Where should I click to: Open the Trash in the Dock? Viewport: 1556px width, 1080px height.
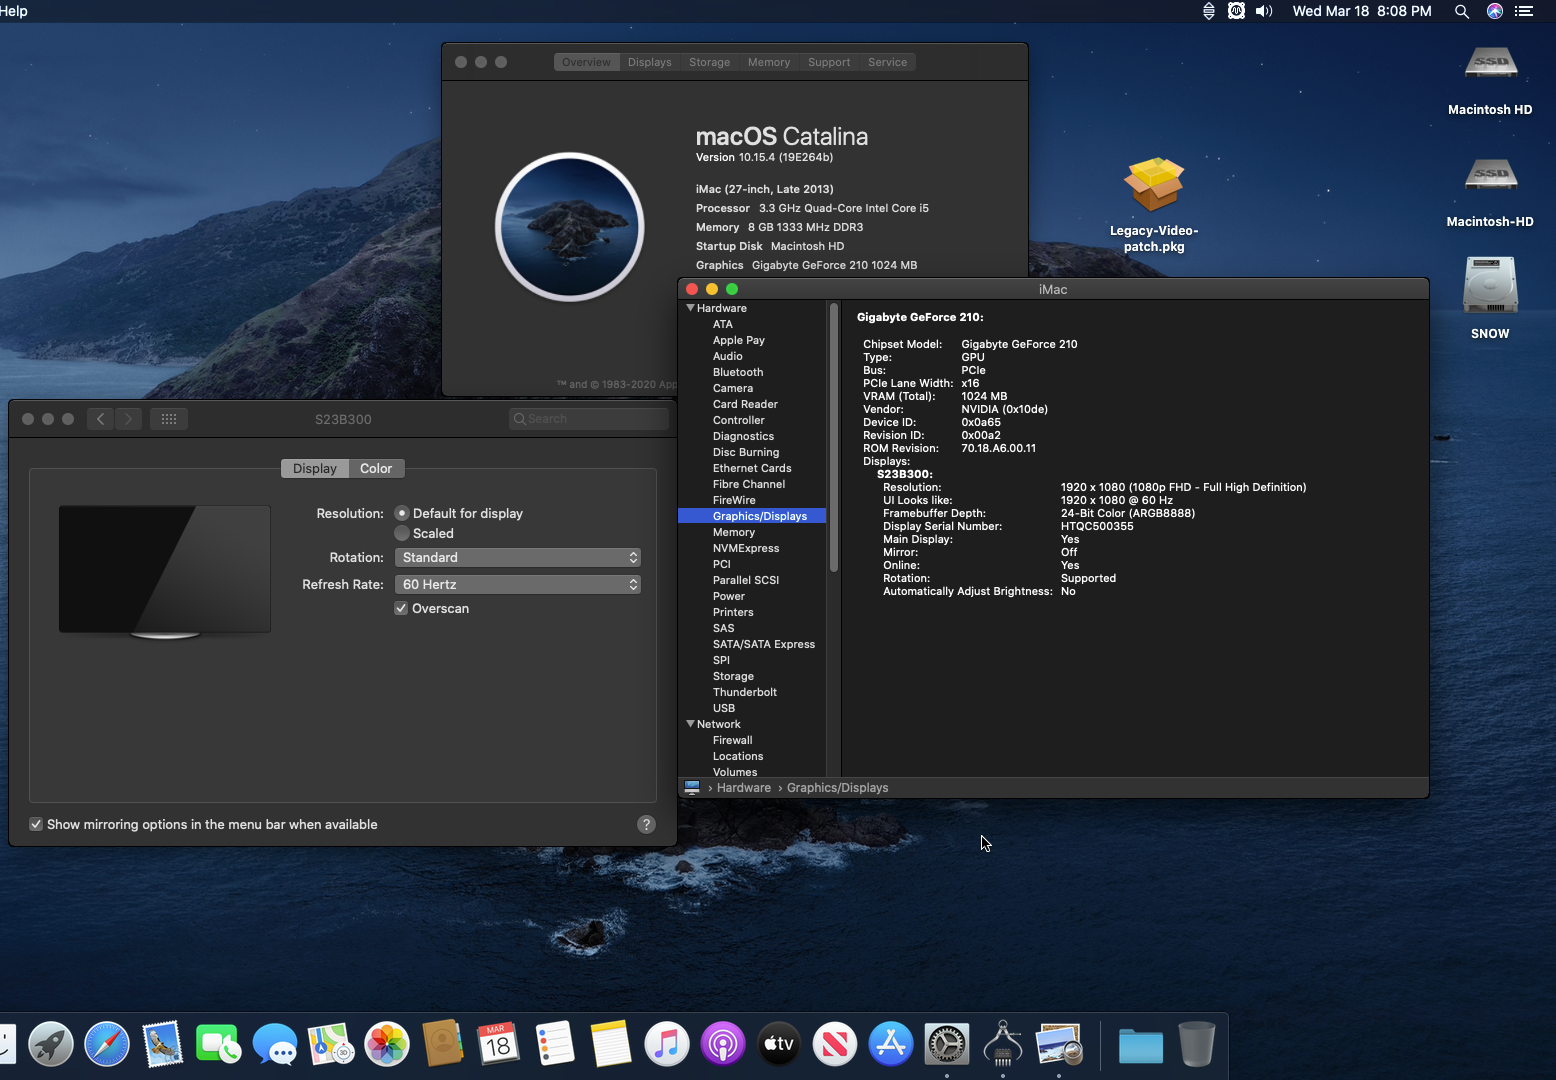[1197, 1045]
